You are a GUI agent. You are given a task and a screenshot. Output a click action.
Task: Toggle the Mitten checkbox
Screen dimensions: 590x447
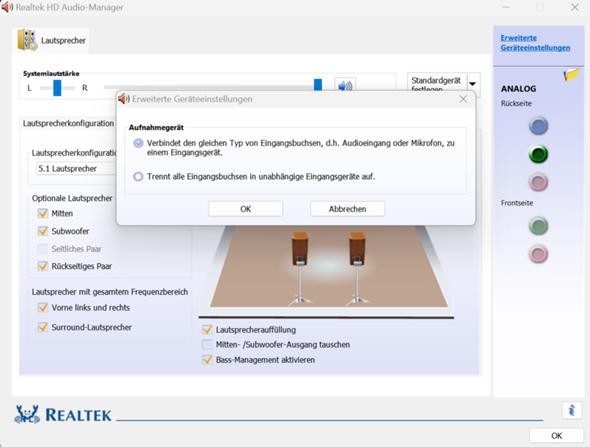(x=43, y=213)
